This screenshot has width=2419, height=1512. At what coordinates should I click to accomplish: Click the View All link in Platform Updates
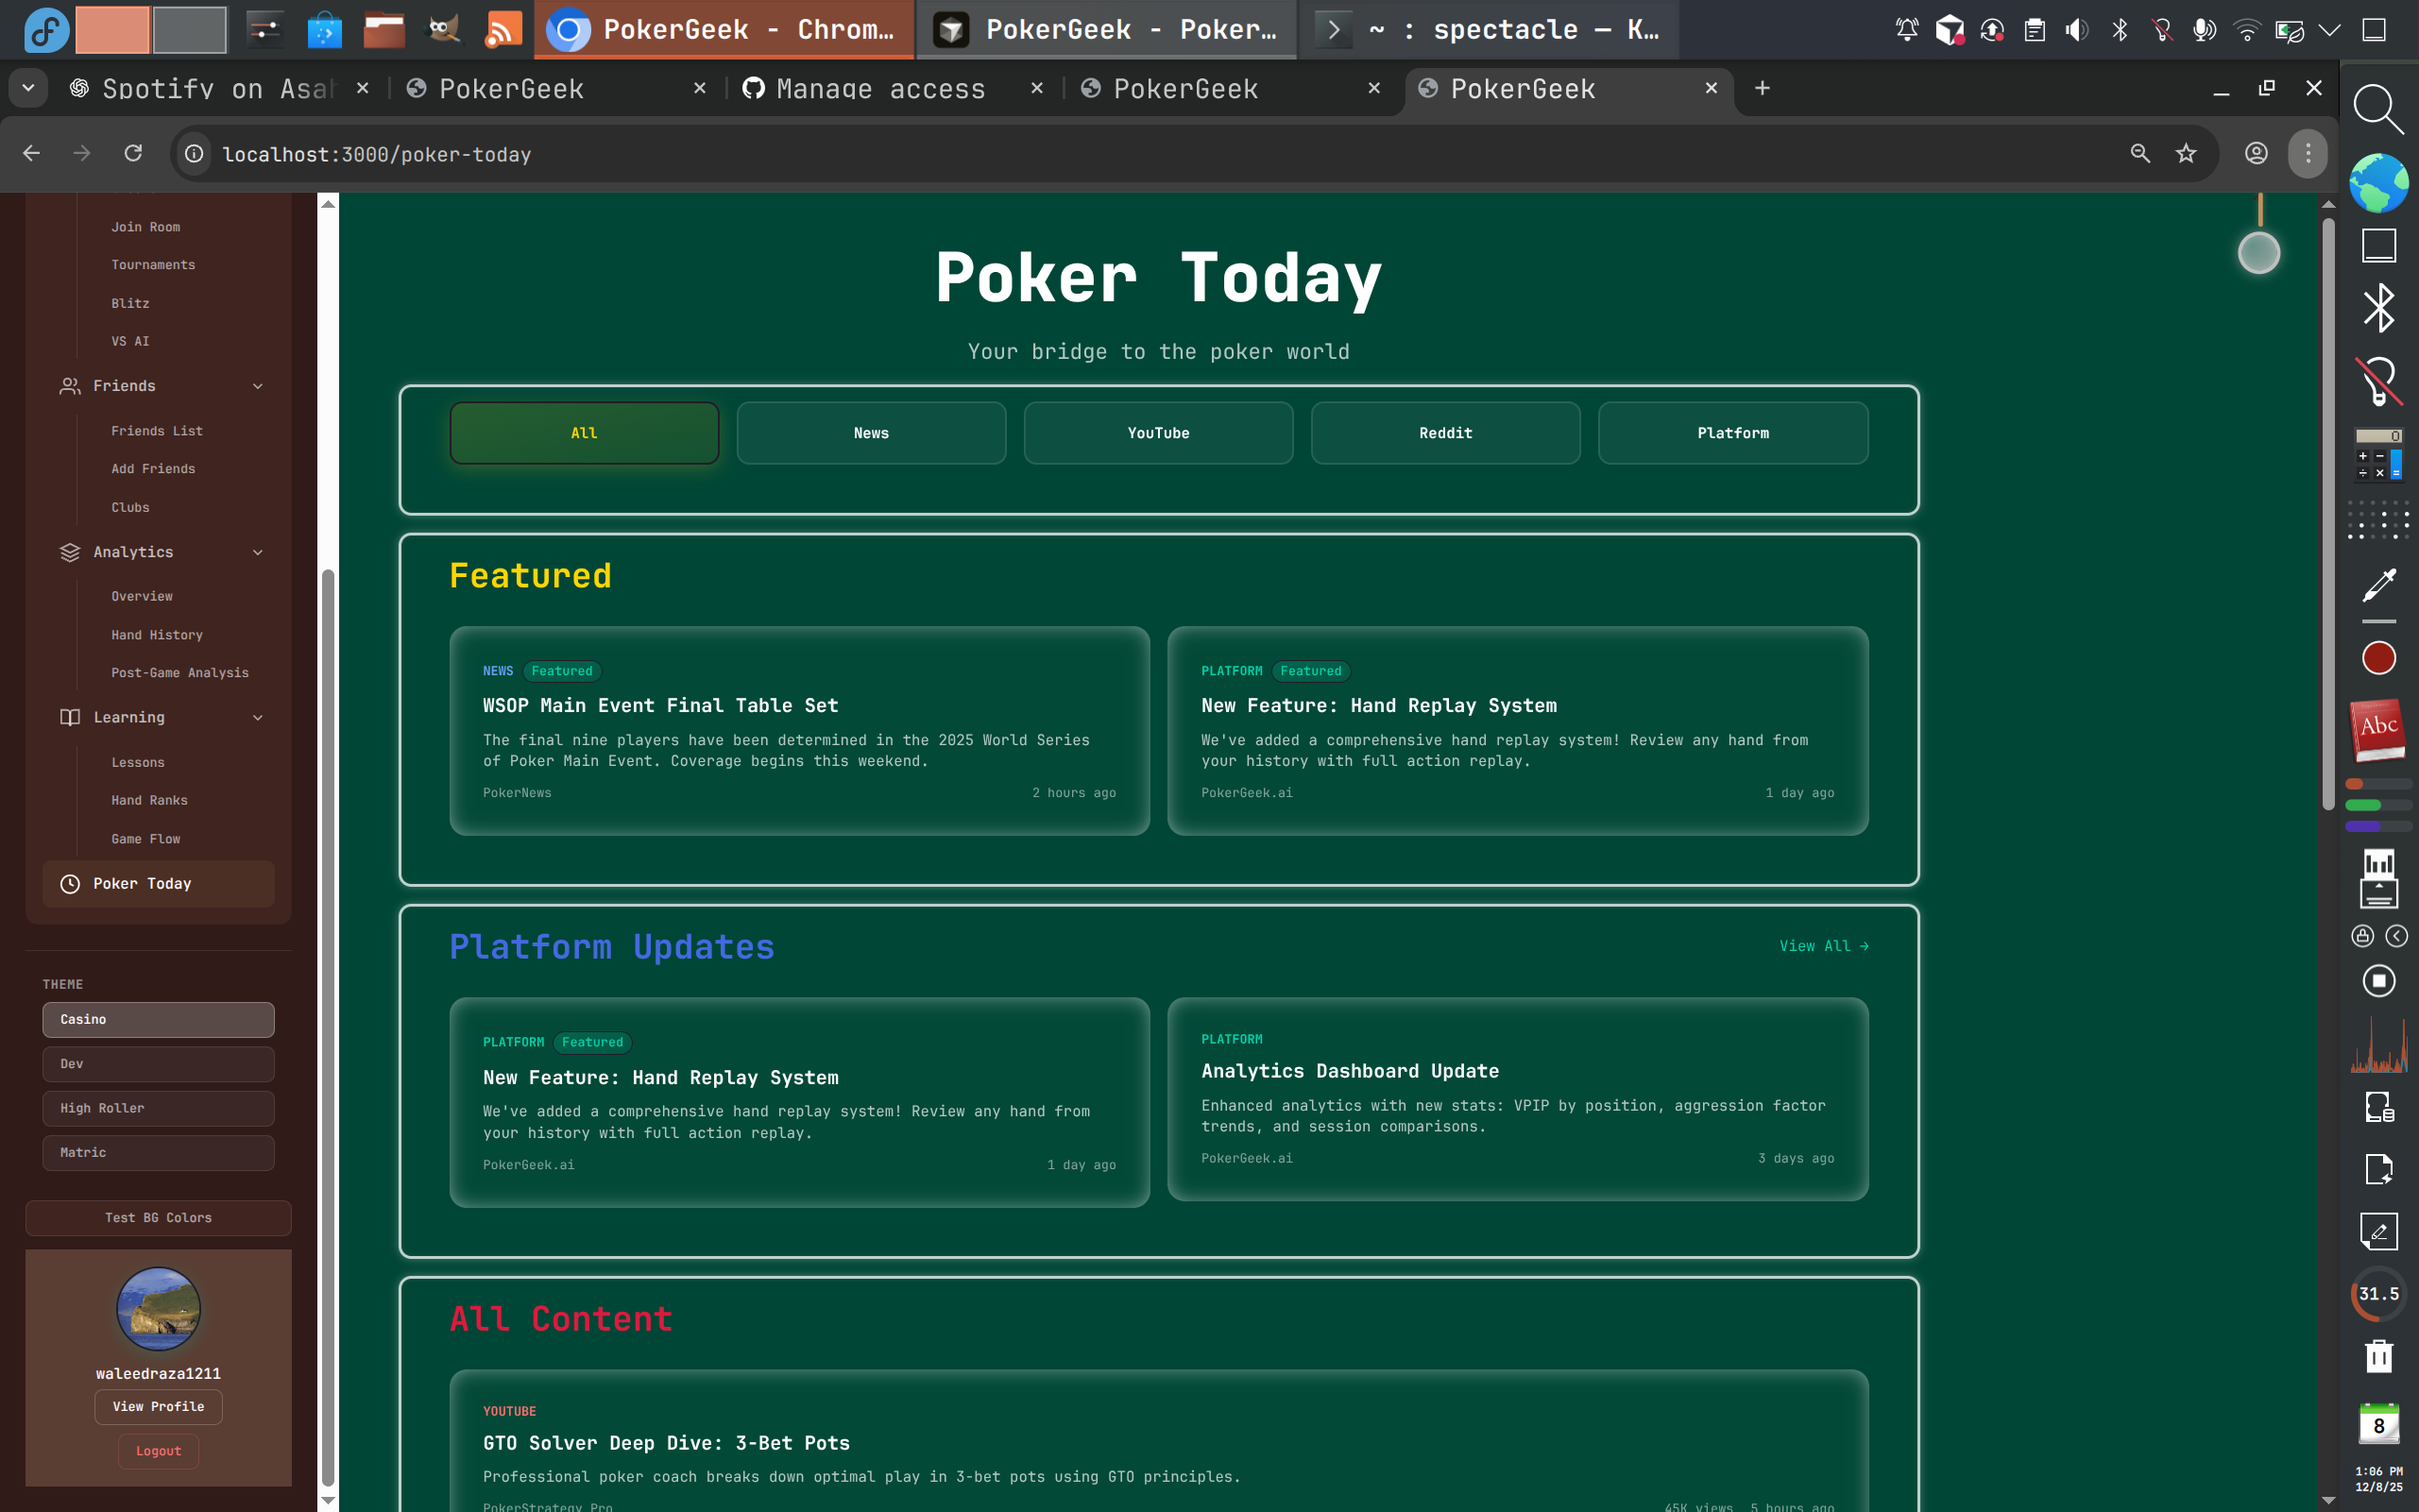(1822, 945)
